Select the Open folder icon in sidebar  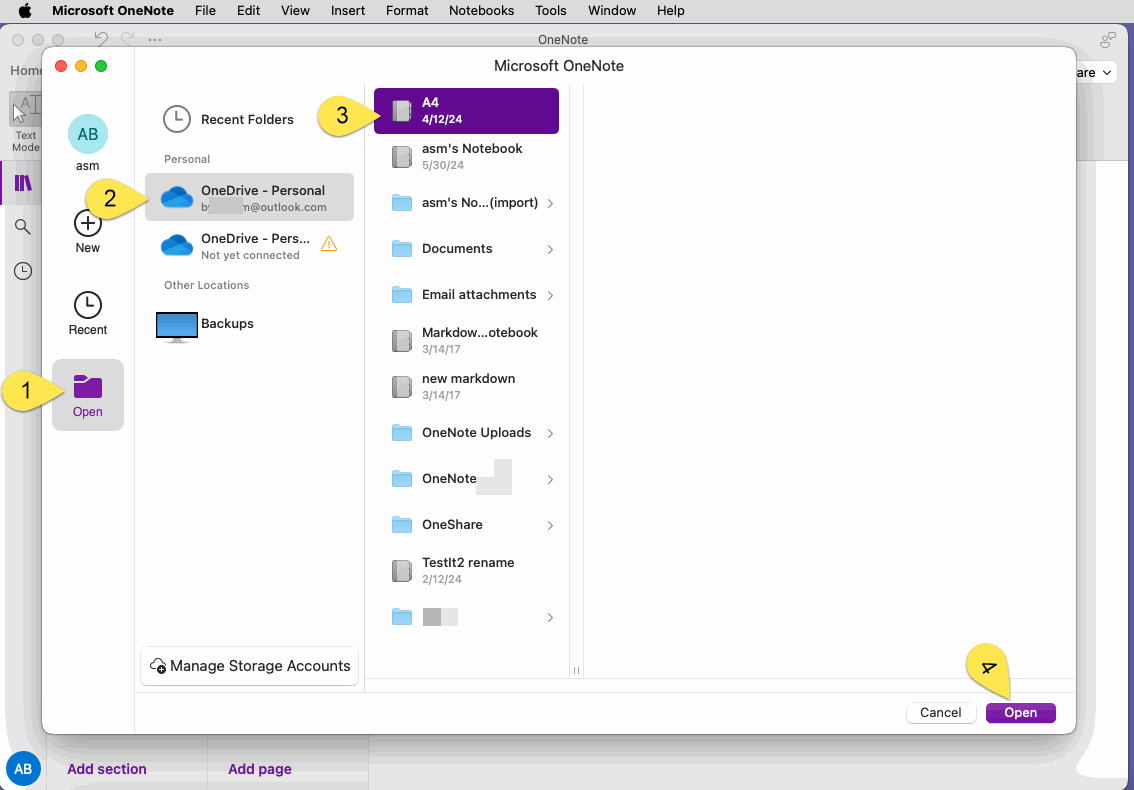tap(87, 385)
